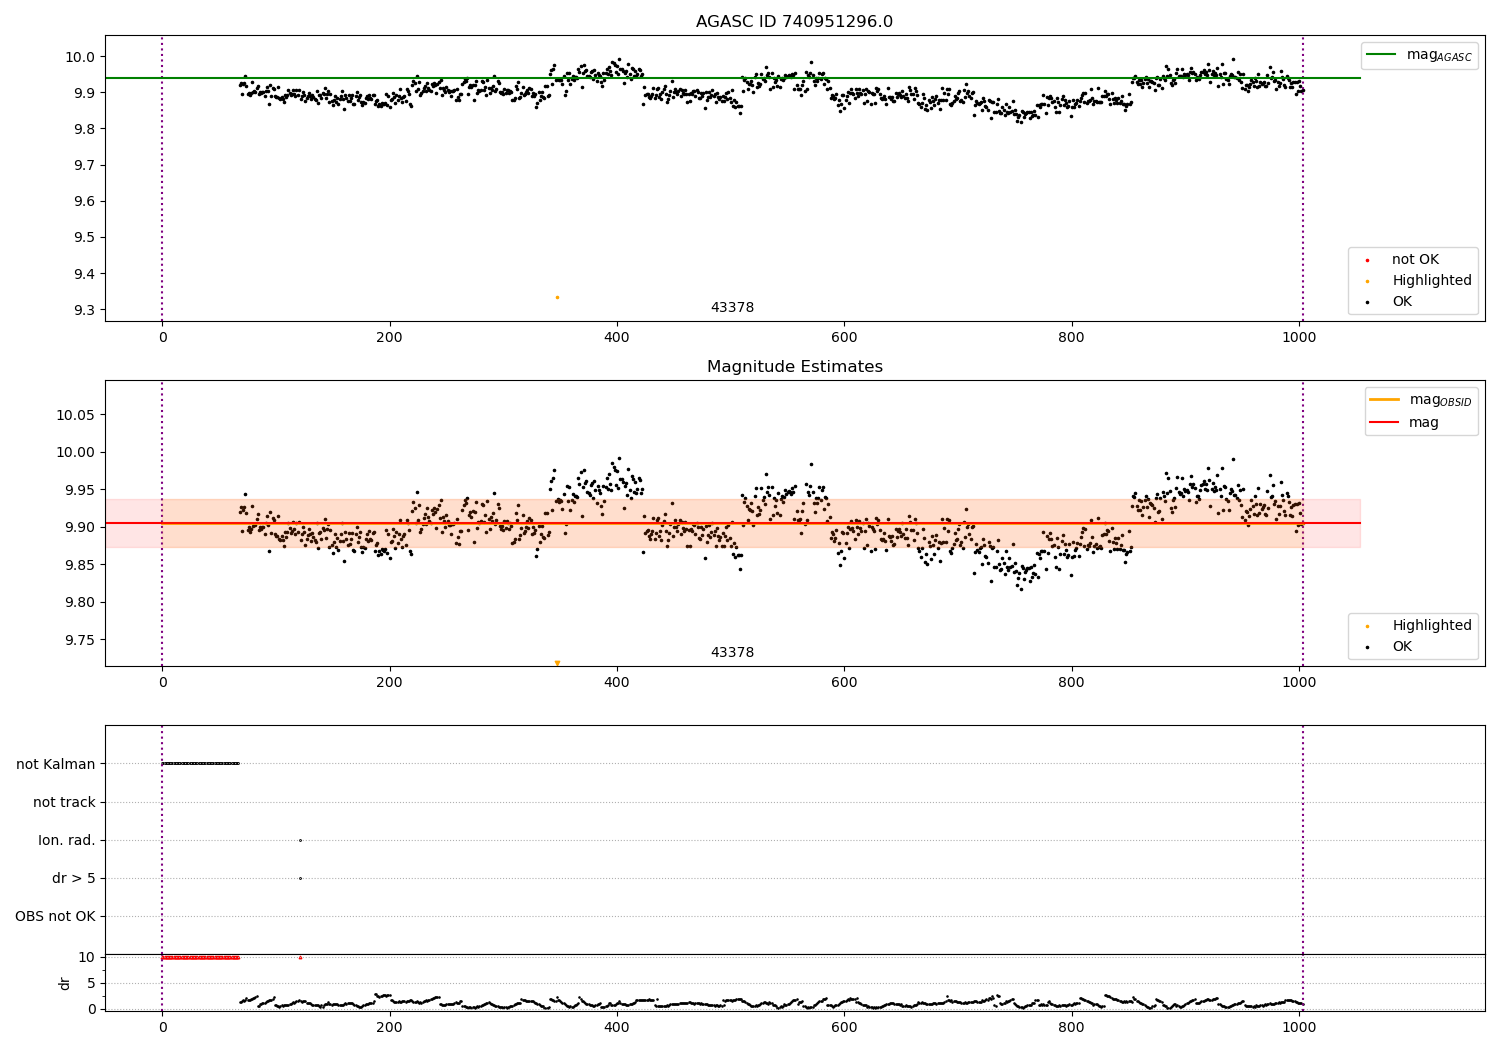
Task: Click the 43378 label in Magnitude Estimates plot
Action: (x=732, y=653)
